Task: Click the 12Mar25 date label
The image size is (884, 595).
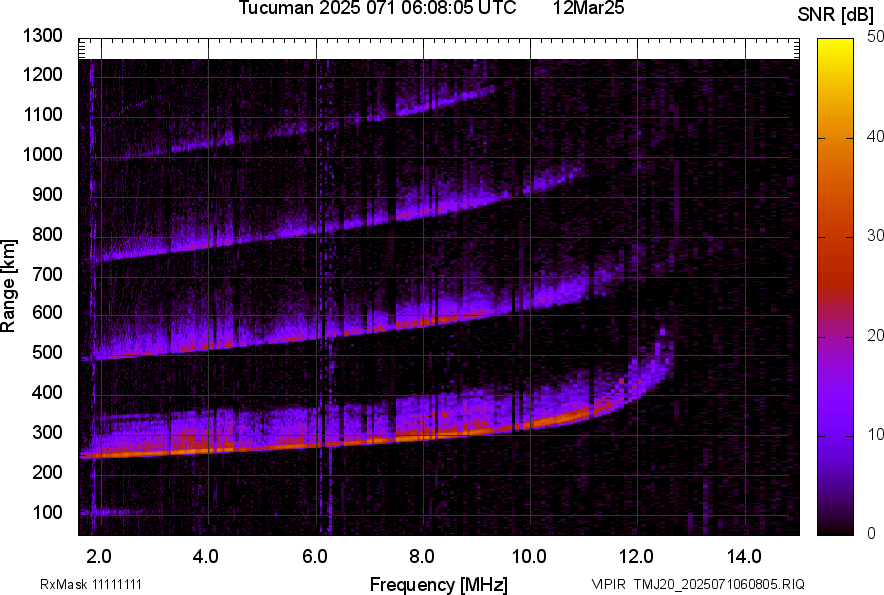Action: (588, 9)
